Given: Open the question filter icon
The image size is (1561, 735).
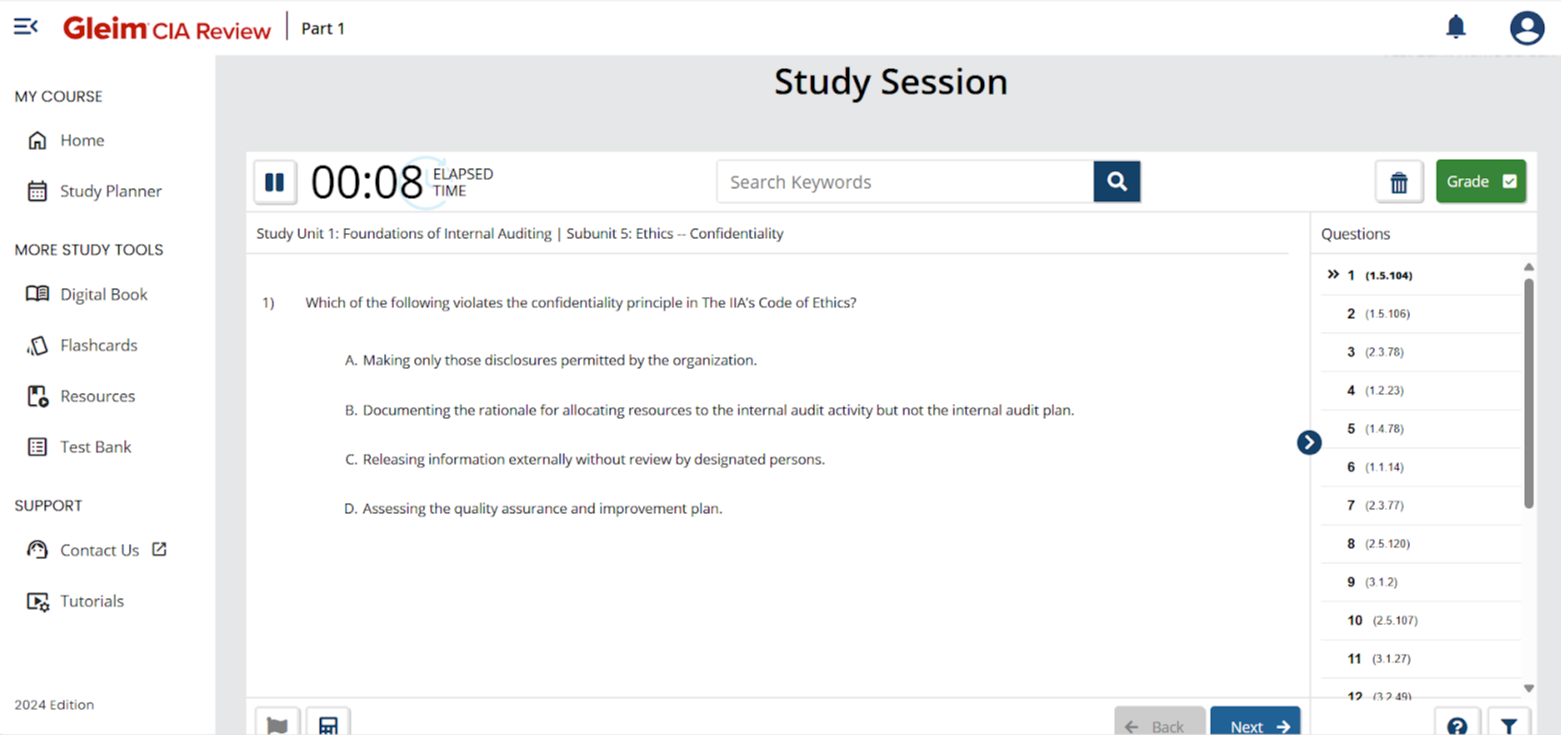Looking at the screenshot, I should [1510, 722].
